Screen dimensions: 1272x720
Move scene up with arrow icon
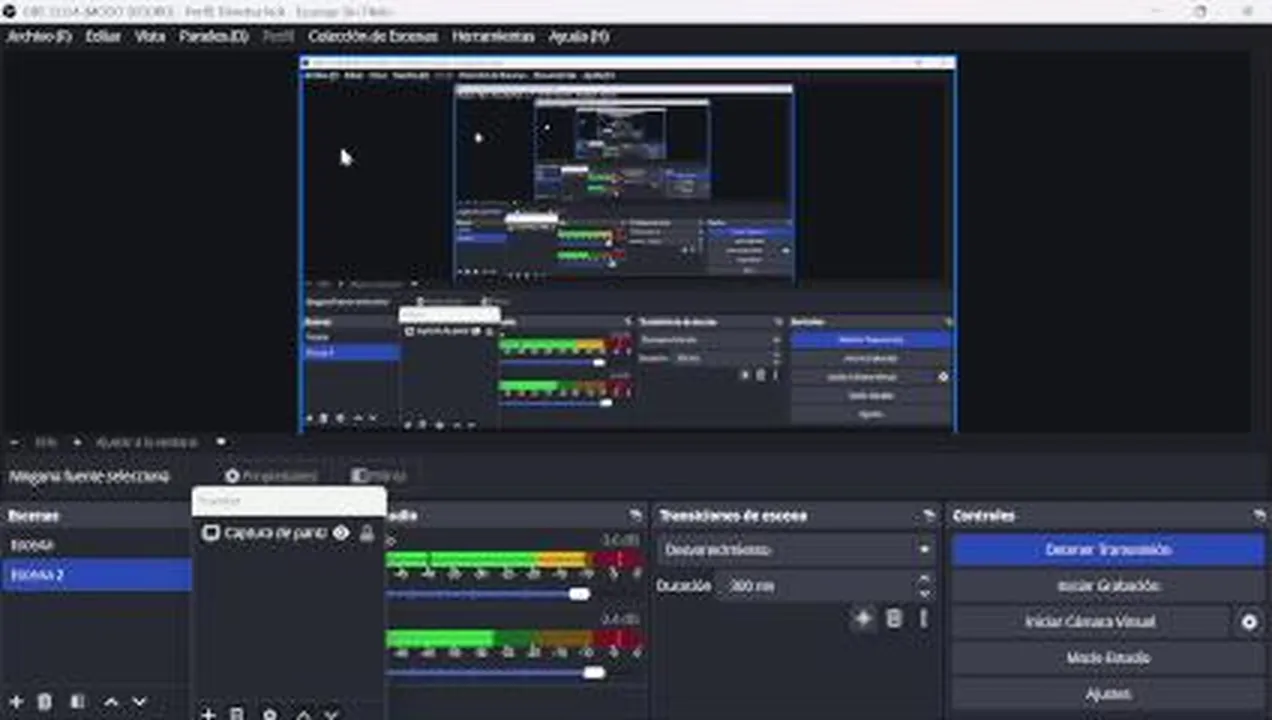pos(111,702)
